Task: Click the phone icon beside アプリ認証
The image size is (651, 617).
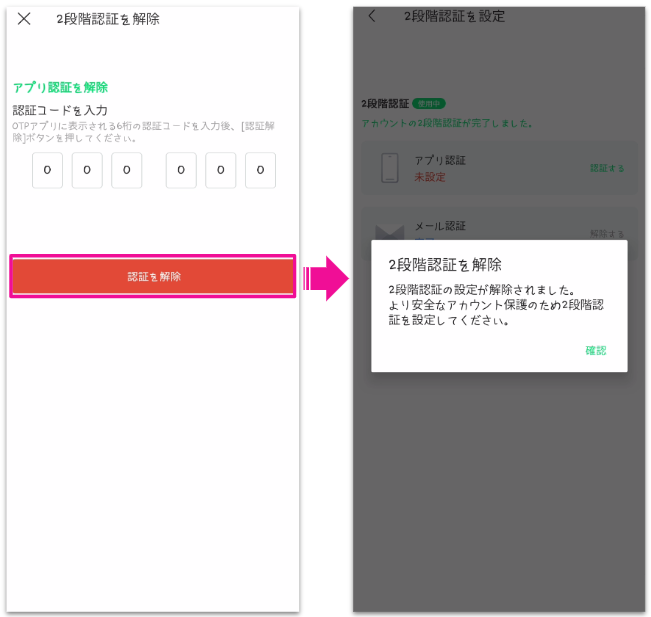Action: [x=390, y=168]
